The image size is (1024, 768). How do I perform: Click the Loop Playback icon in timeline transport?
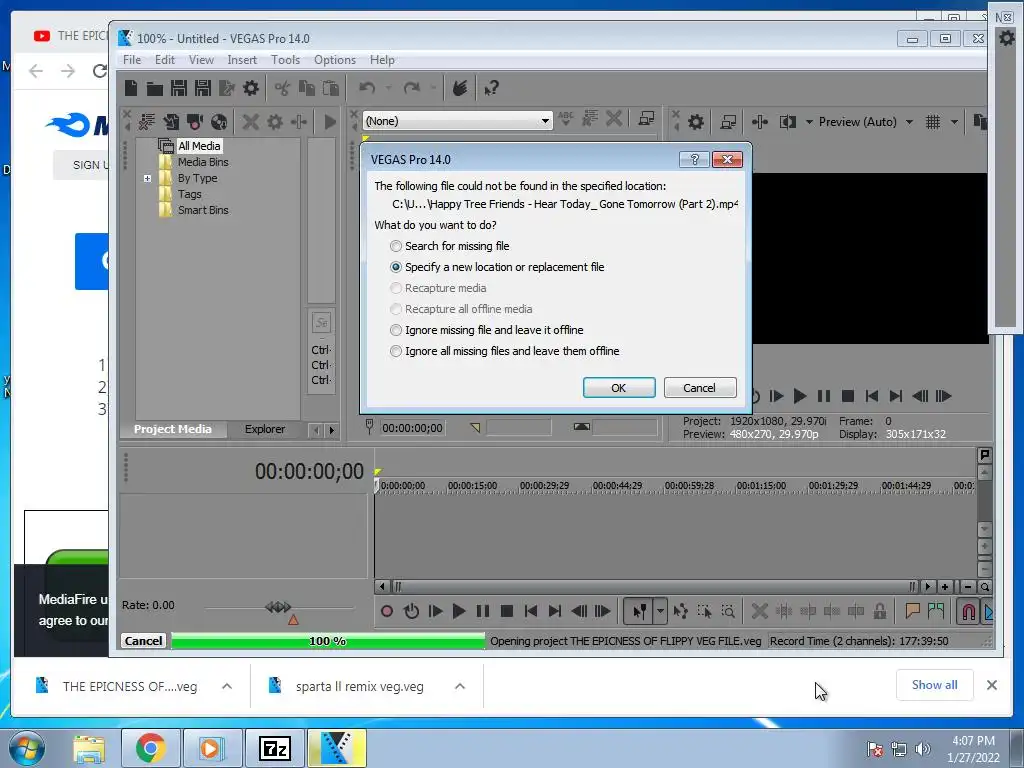click(411, 611)
